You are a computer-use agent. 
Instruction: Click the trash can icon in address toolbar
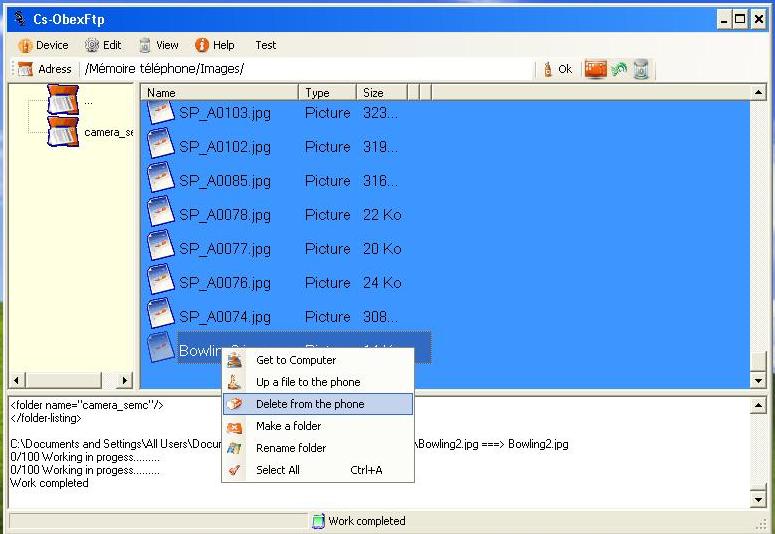pyautogui.click(x=641, y=69)
